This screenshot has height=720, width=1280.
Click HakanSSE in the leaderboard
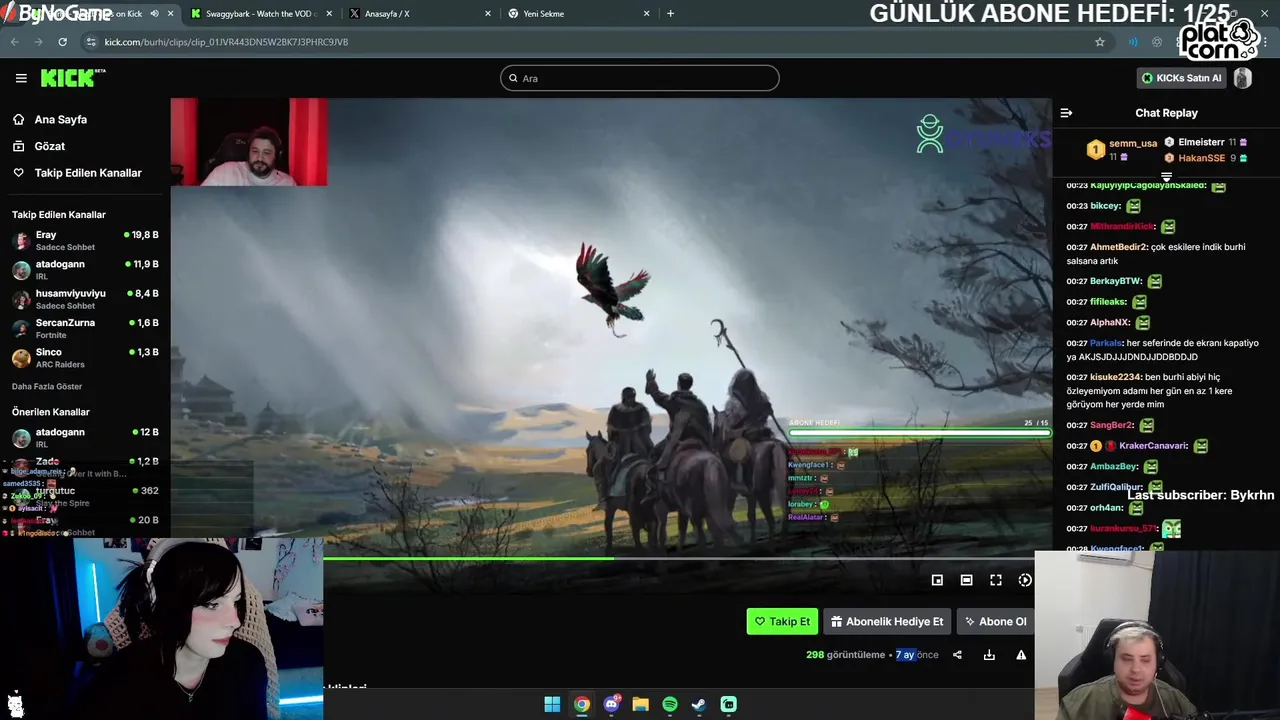(1201, 158)
